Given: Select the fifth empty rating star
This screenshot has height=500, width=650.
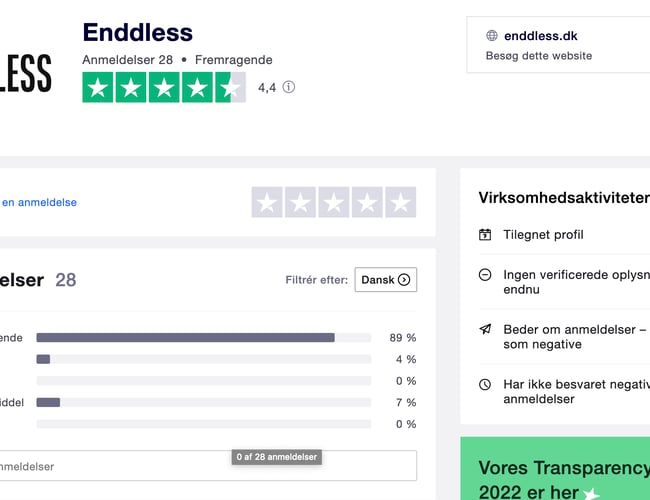Looking at the screenshot, I should (x=400, y=203).
